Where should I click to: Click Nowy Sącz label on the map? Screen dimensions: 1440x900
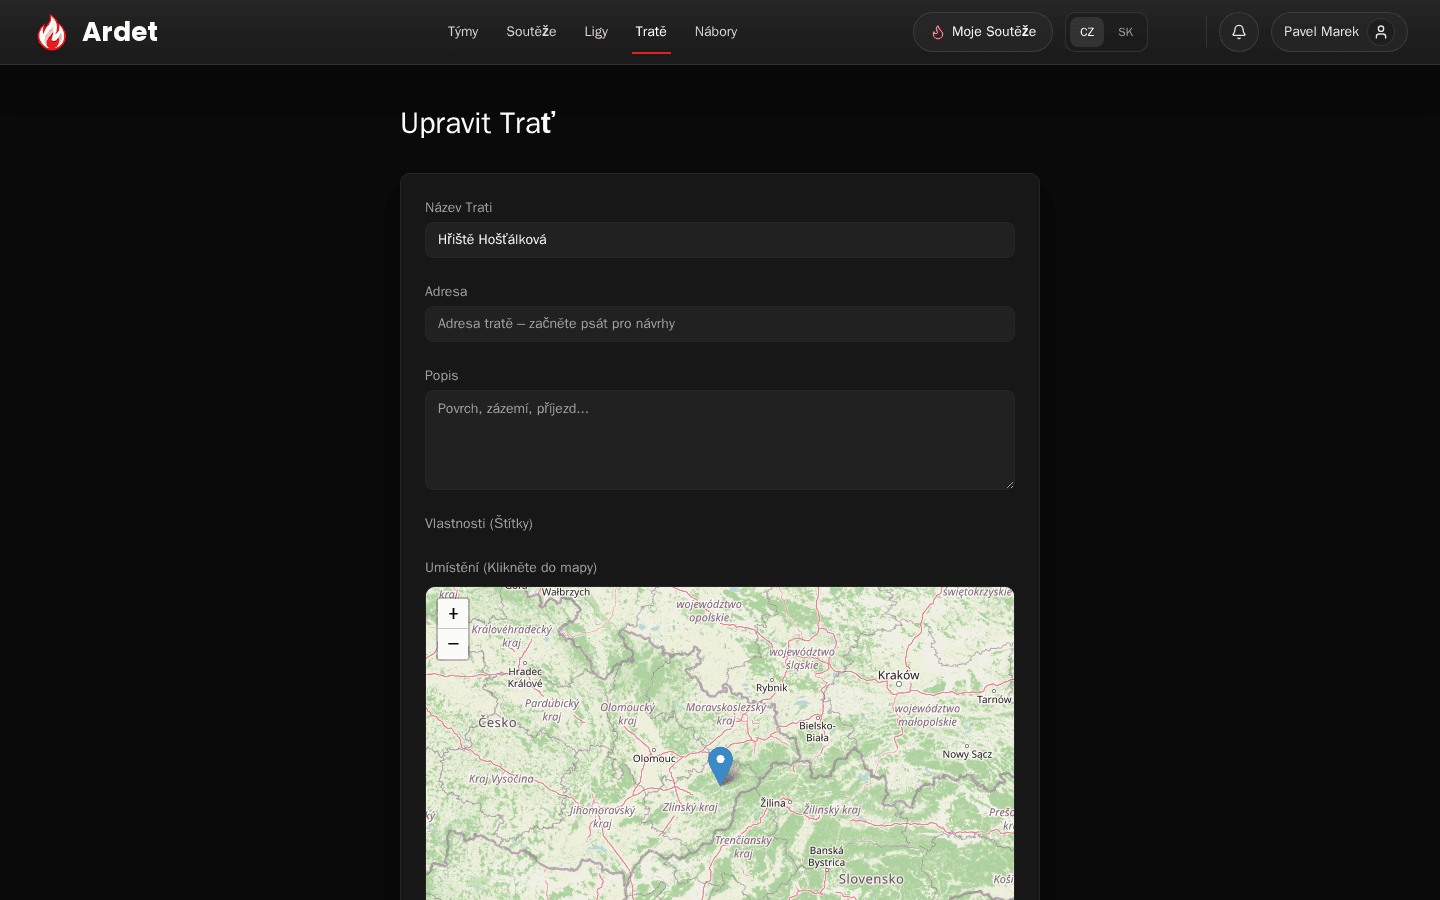point(967,754)
